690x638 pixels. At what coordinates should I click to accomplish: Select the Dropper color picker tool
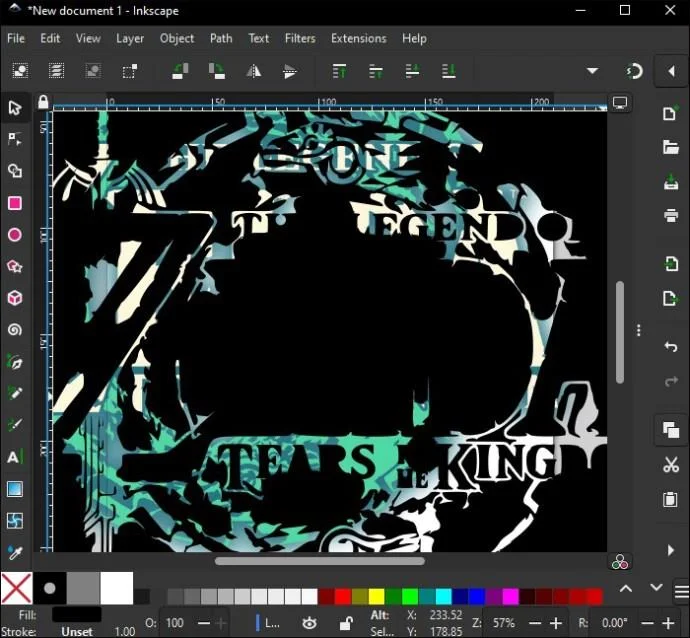click(x=15, y=553)
